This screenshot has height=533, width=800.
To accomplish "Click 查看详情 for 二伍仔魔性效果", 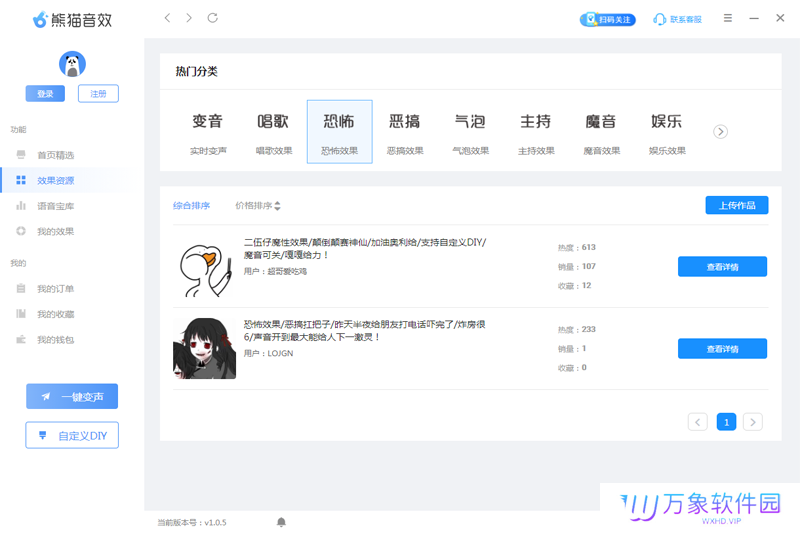I will click(x=722, y=266).
